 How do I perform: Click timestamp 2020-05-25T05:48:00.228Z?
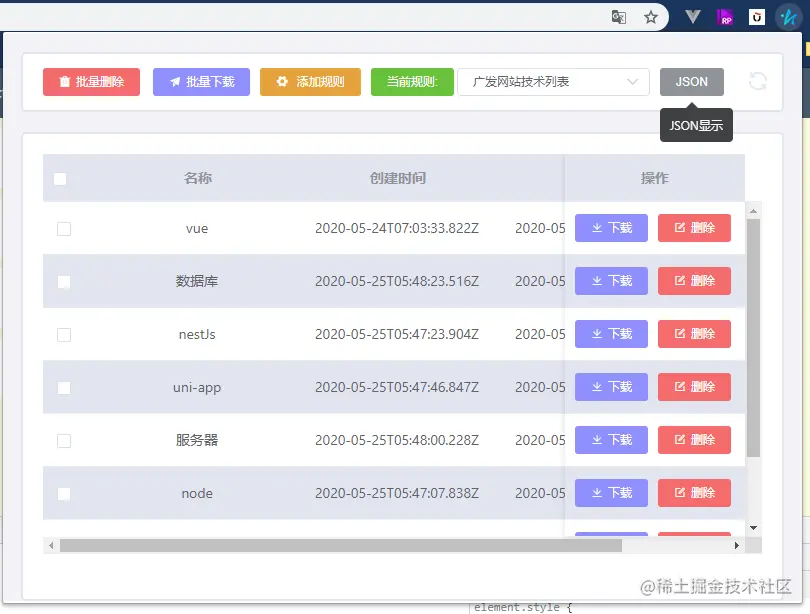(x=397, y=440)
